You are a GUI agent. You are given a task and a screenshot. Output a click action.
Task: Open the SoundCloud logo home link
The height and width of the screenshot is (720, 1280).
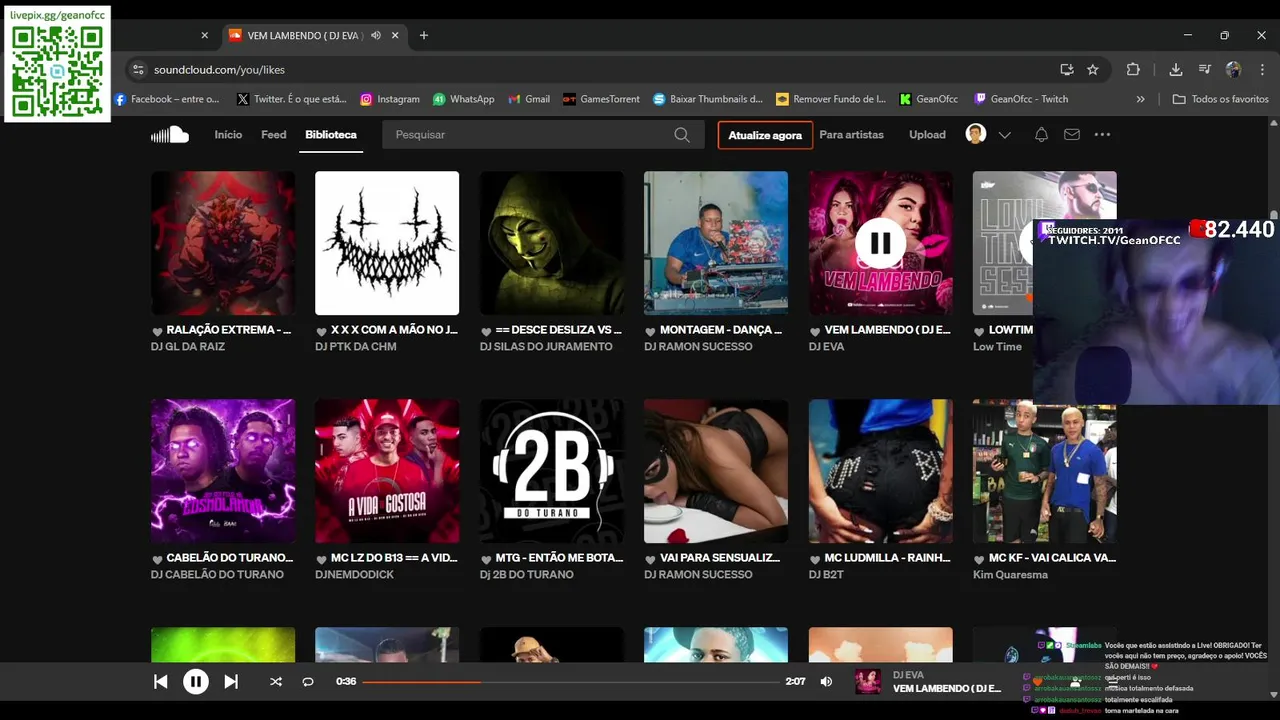pyautogui.click(x=170, y=135)
